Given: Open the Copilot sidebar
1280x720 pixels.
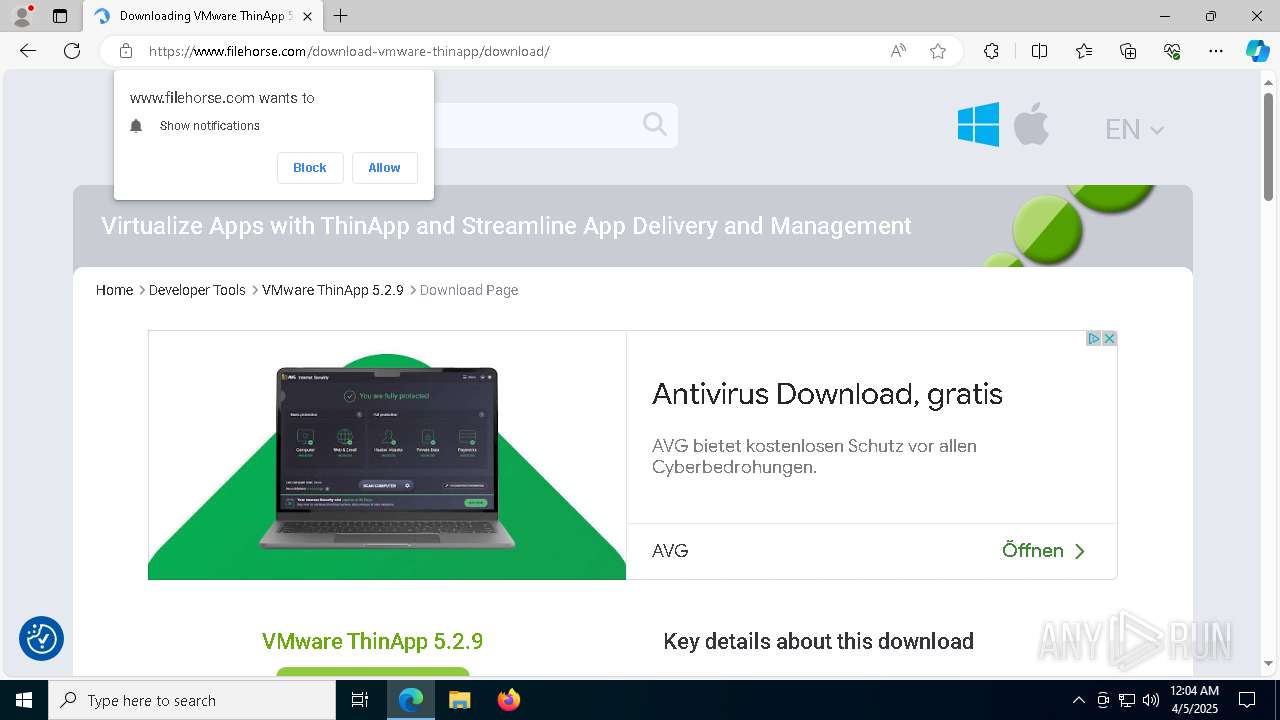Looking at the screenshot, I should point(1257,51).
